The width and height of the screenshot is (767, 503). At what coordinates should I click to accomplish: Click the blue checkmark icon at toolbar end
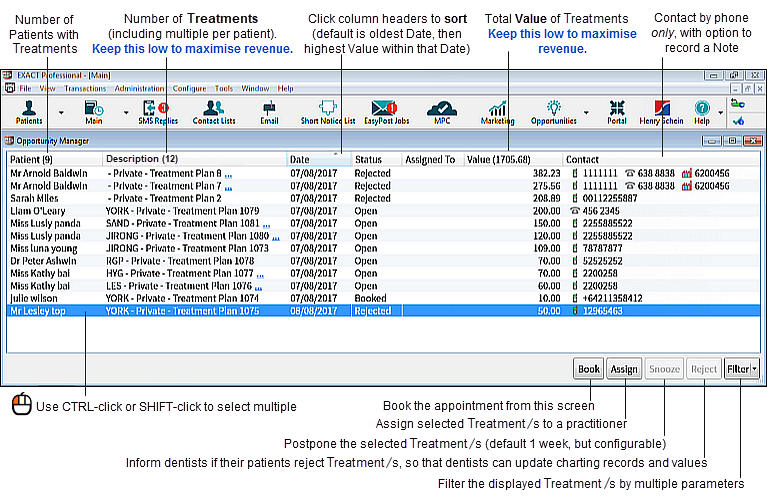(x=739, y=120)
